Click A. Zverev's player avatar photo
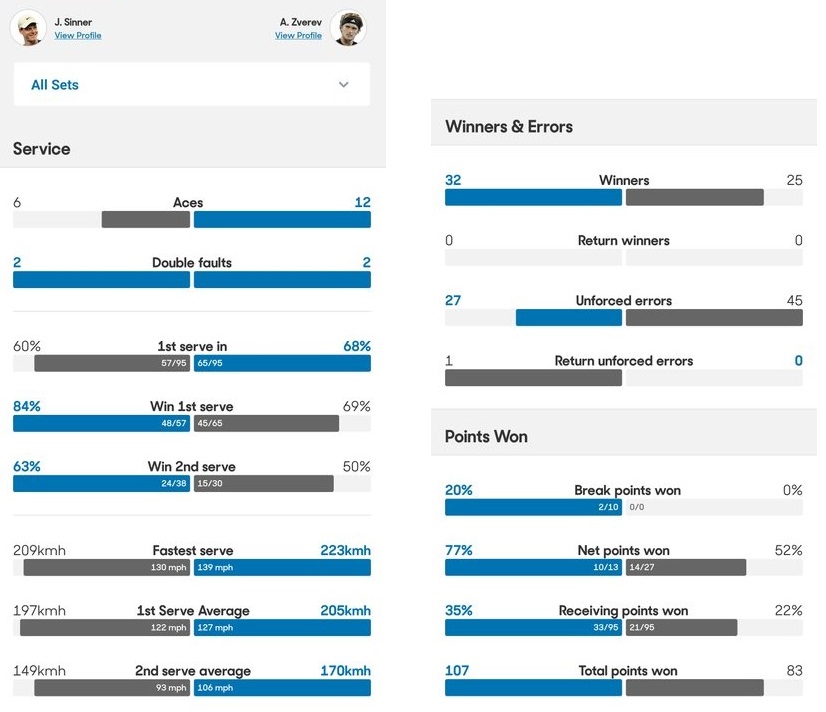Image resolution: width=826 pixels, height=712 pixels. [x=349, y=28]
